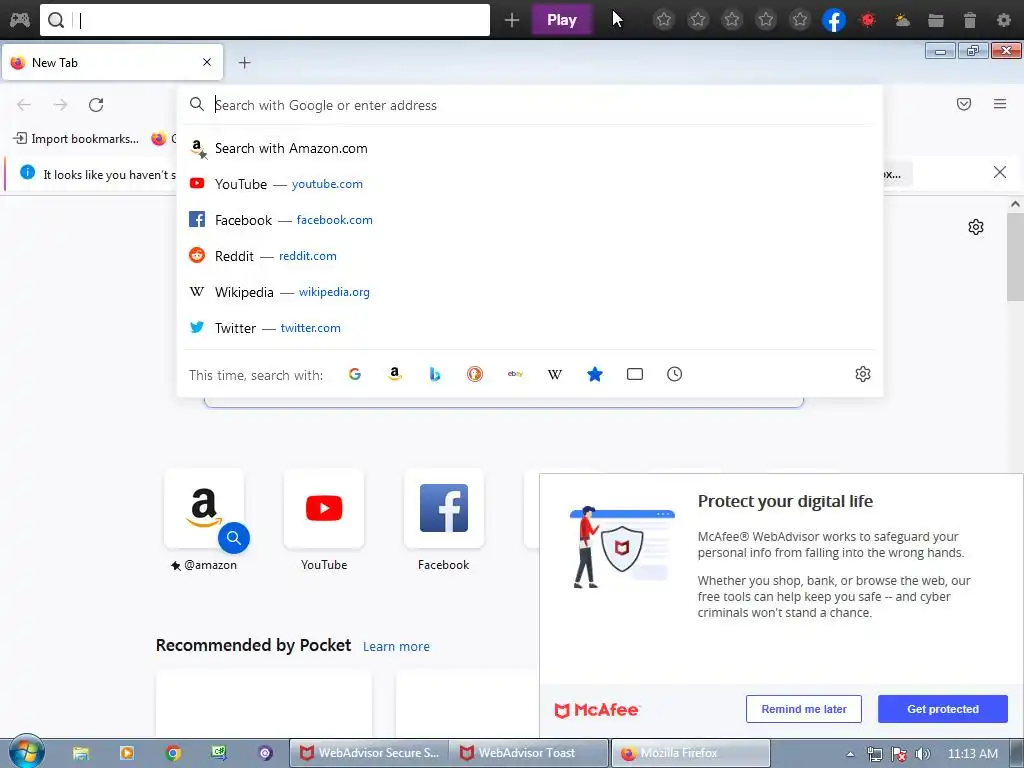Focus the top toolbar search box

click(264, 20)
